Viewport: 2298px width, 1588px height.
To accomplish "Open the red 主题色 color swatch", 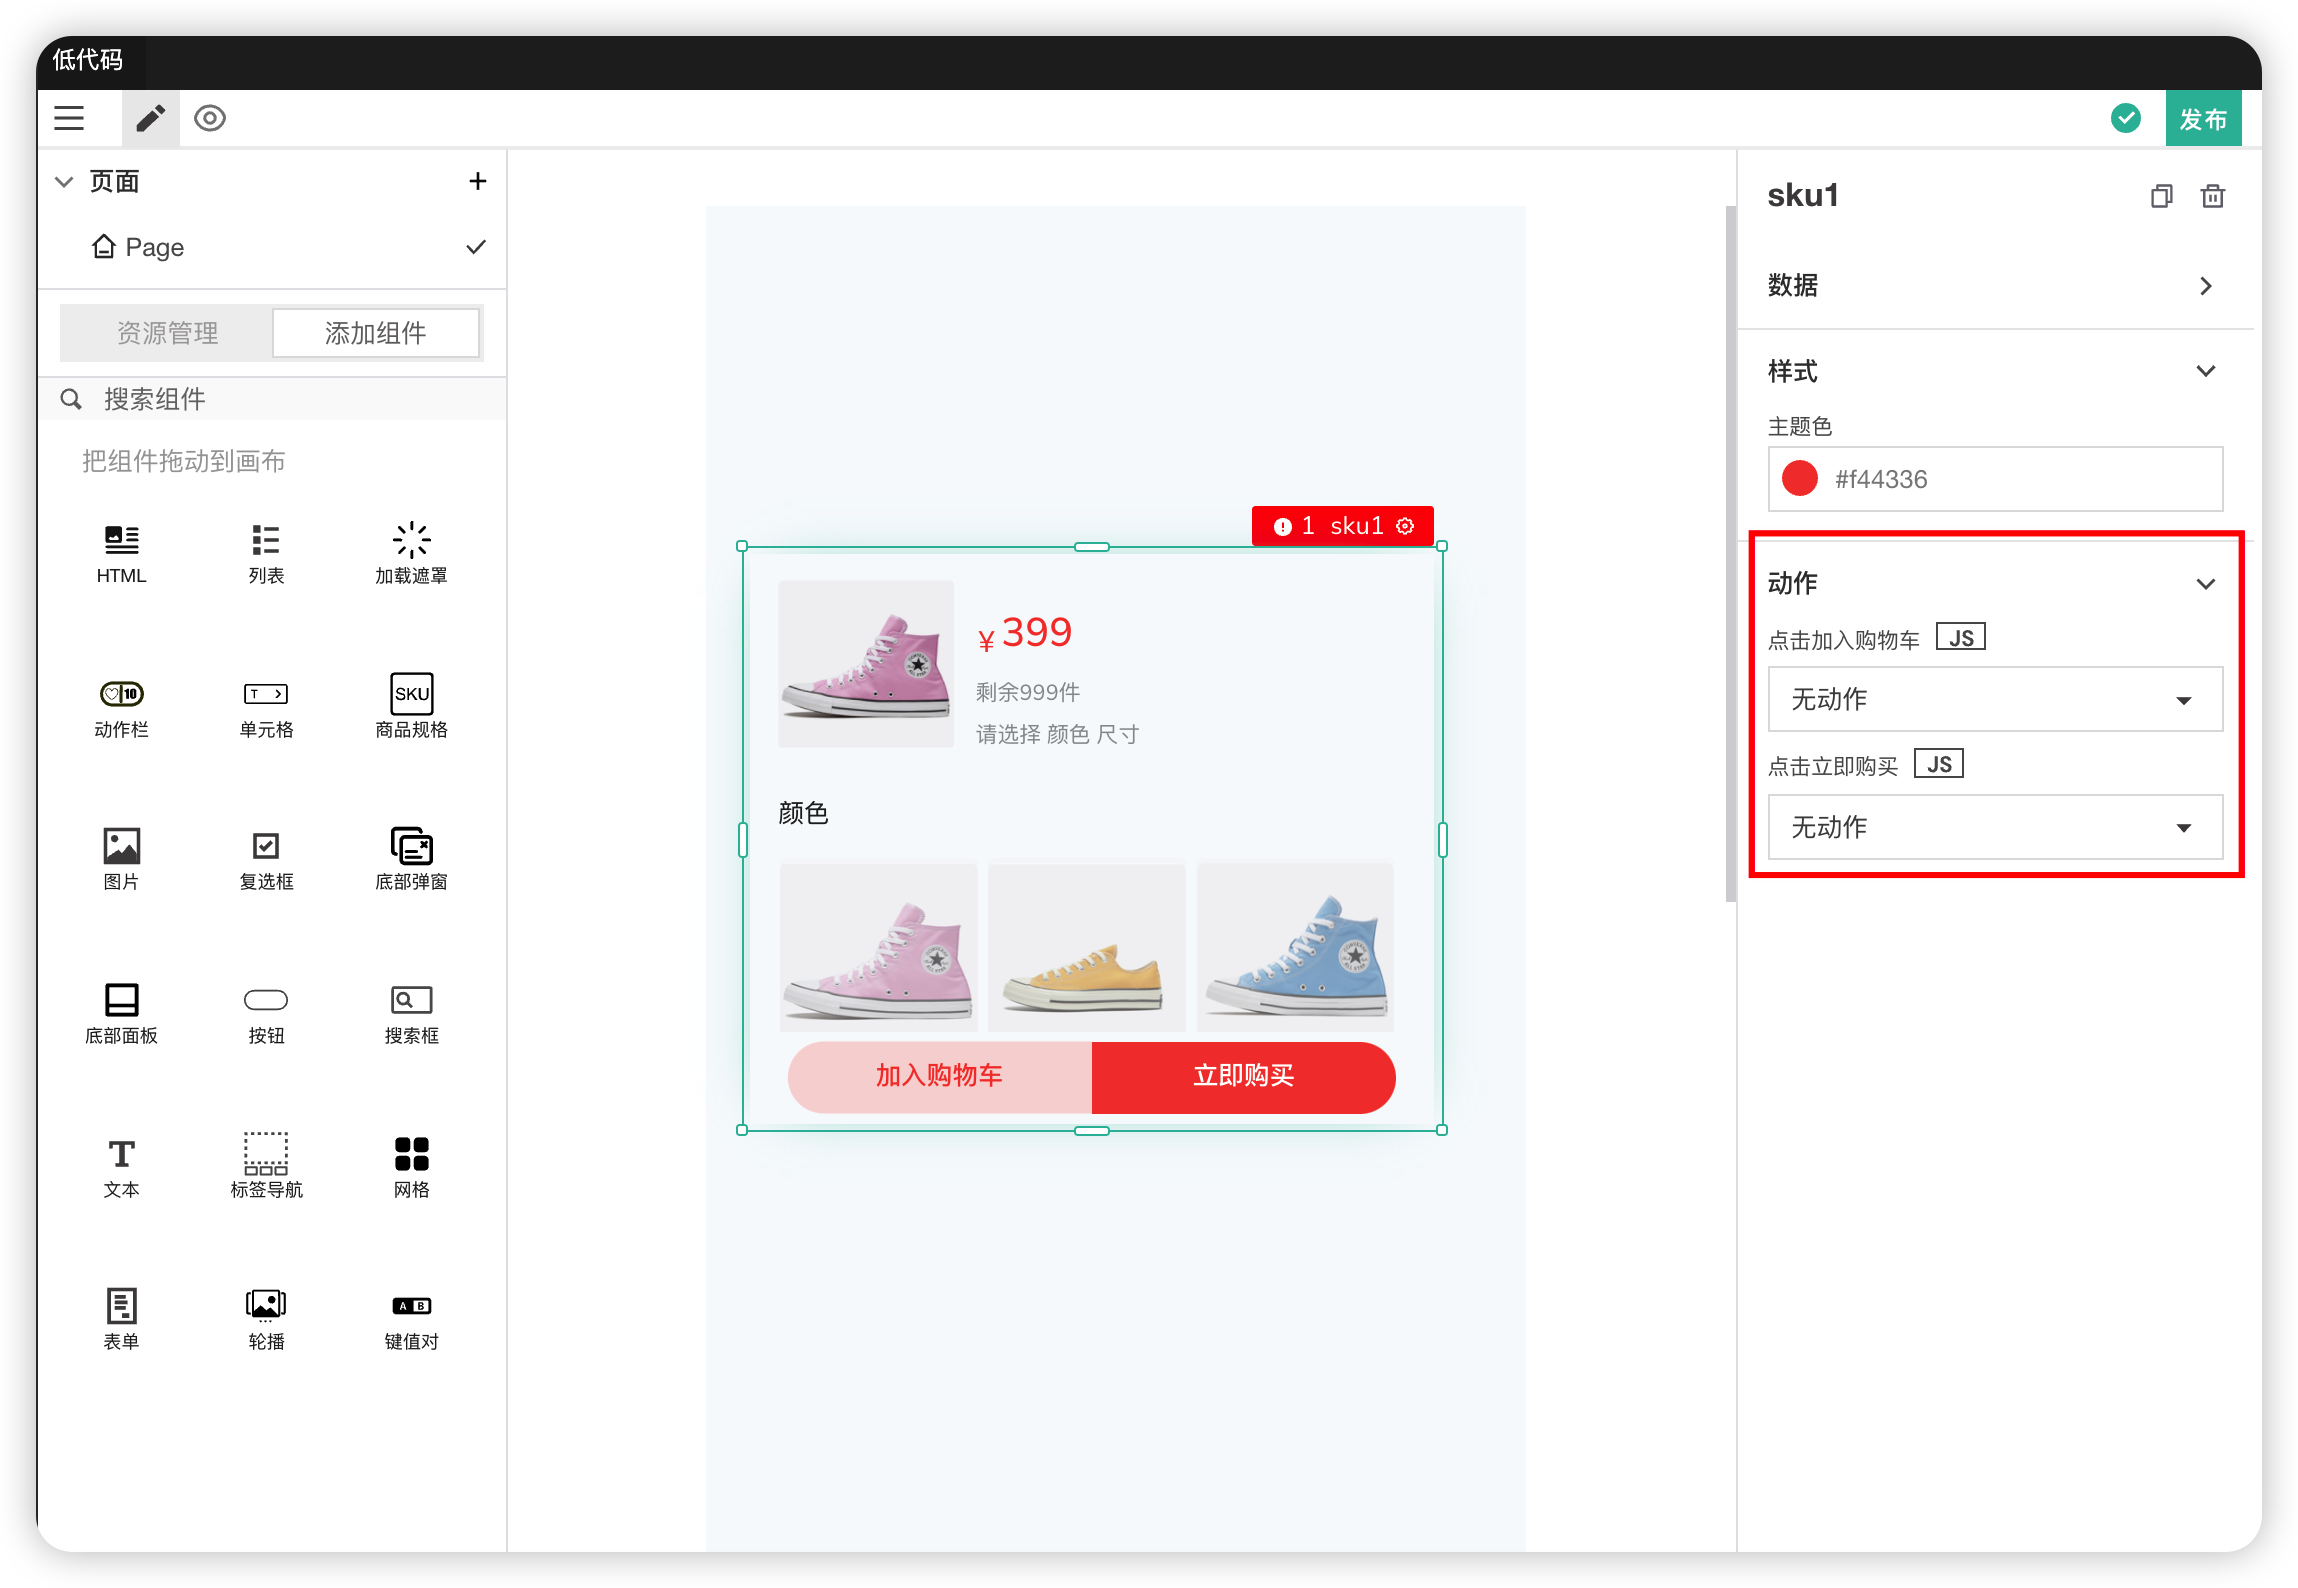I will click(1800, 479).
